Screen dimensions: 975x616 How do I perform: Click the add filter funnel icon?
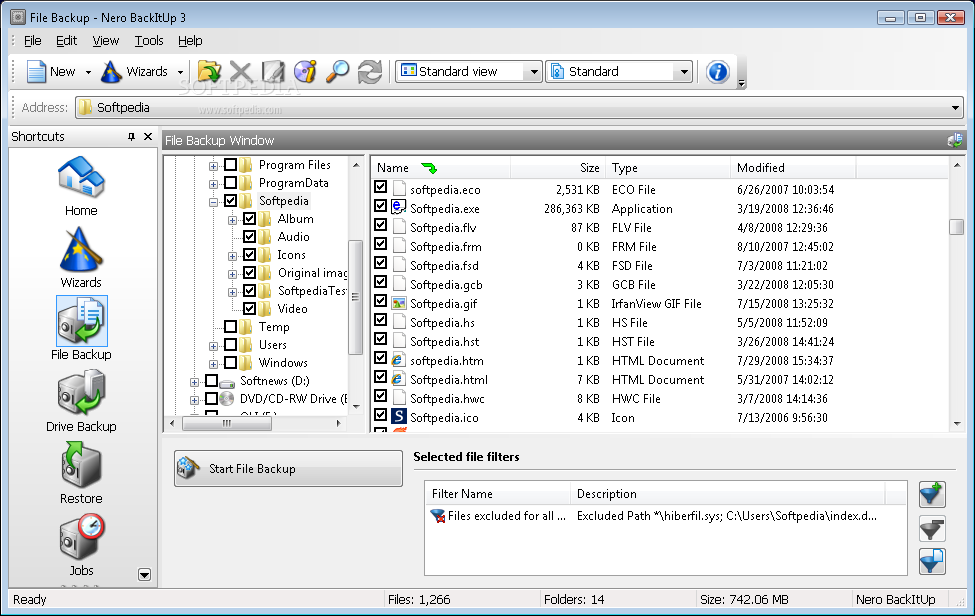(x=932, y=495)
